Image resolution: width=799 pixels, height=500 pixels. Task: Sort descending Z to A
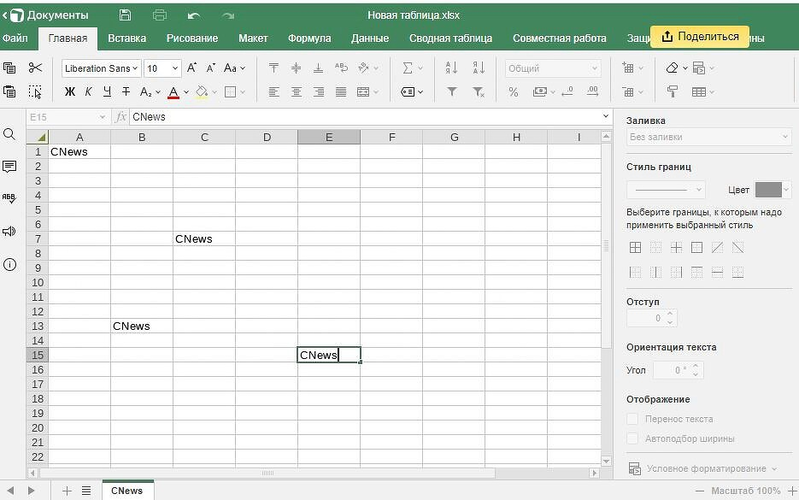[x=478, y=68]
